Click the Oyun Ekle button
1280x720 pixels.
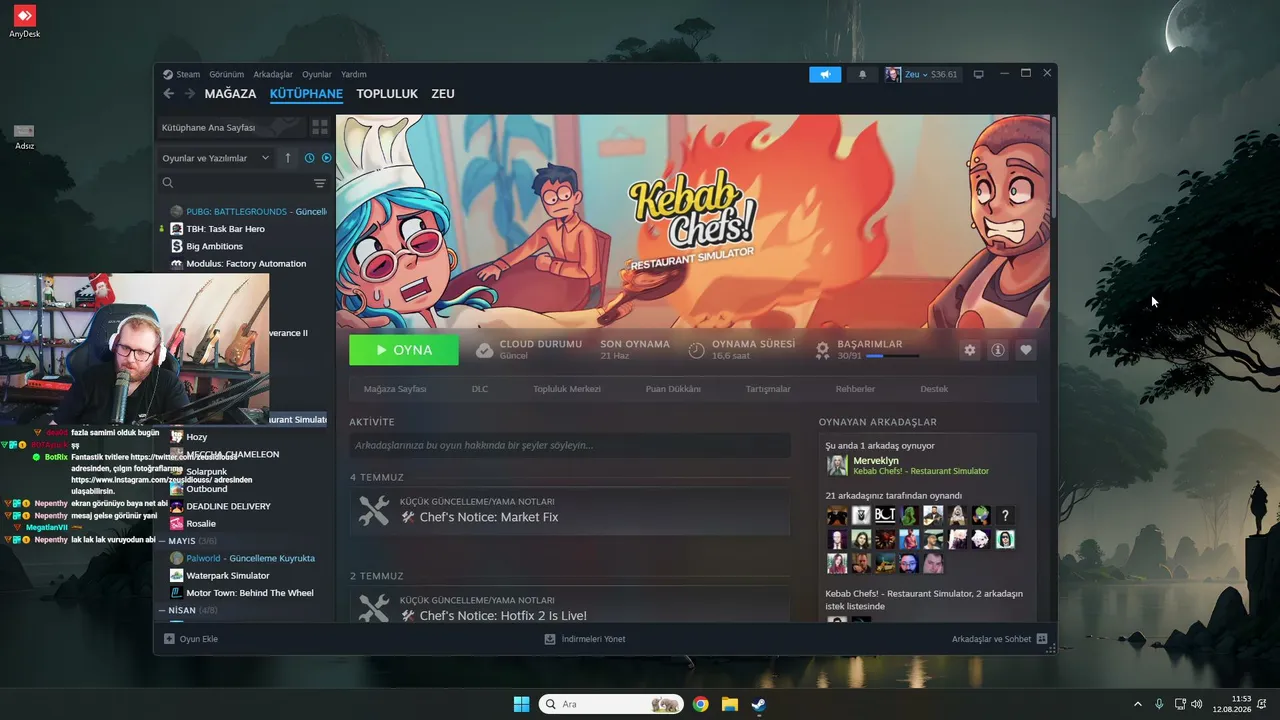tap(191, 639)
